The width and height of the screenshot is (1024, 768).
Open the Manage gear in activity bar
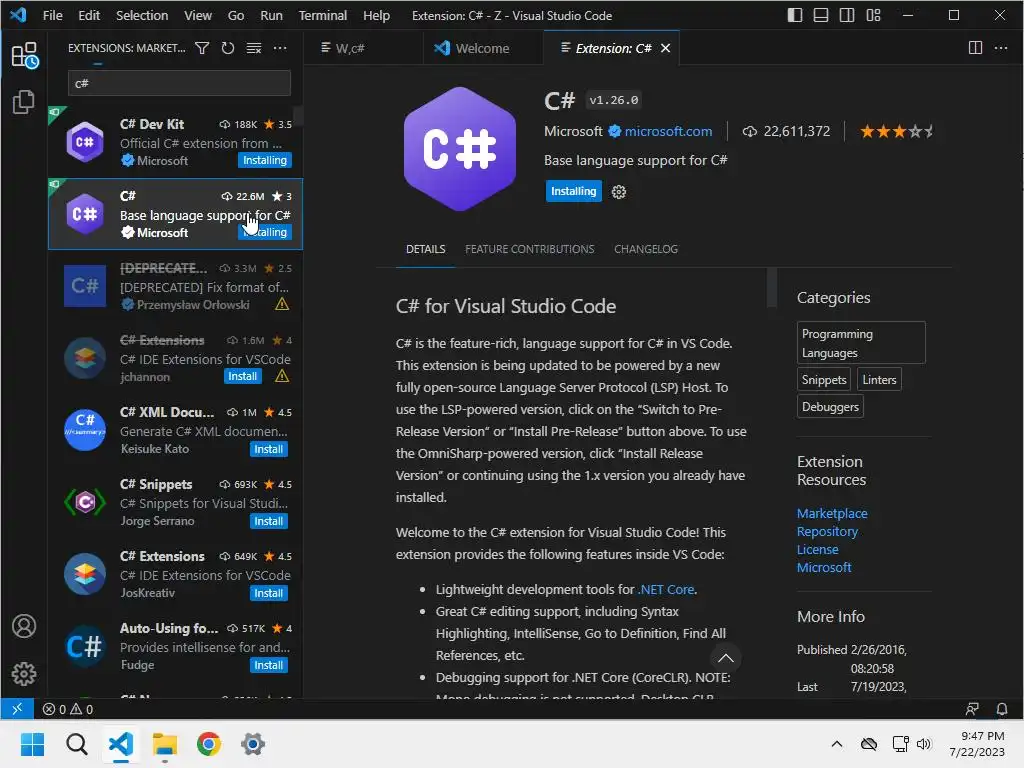point(24,673)
